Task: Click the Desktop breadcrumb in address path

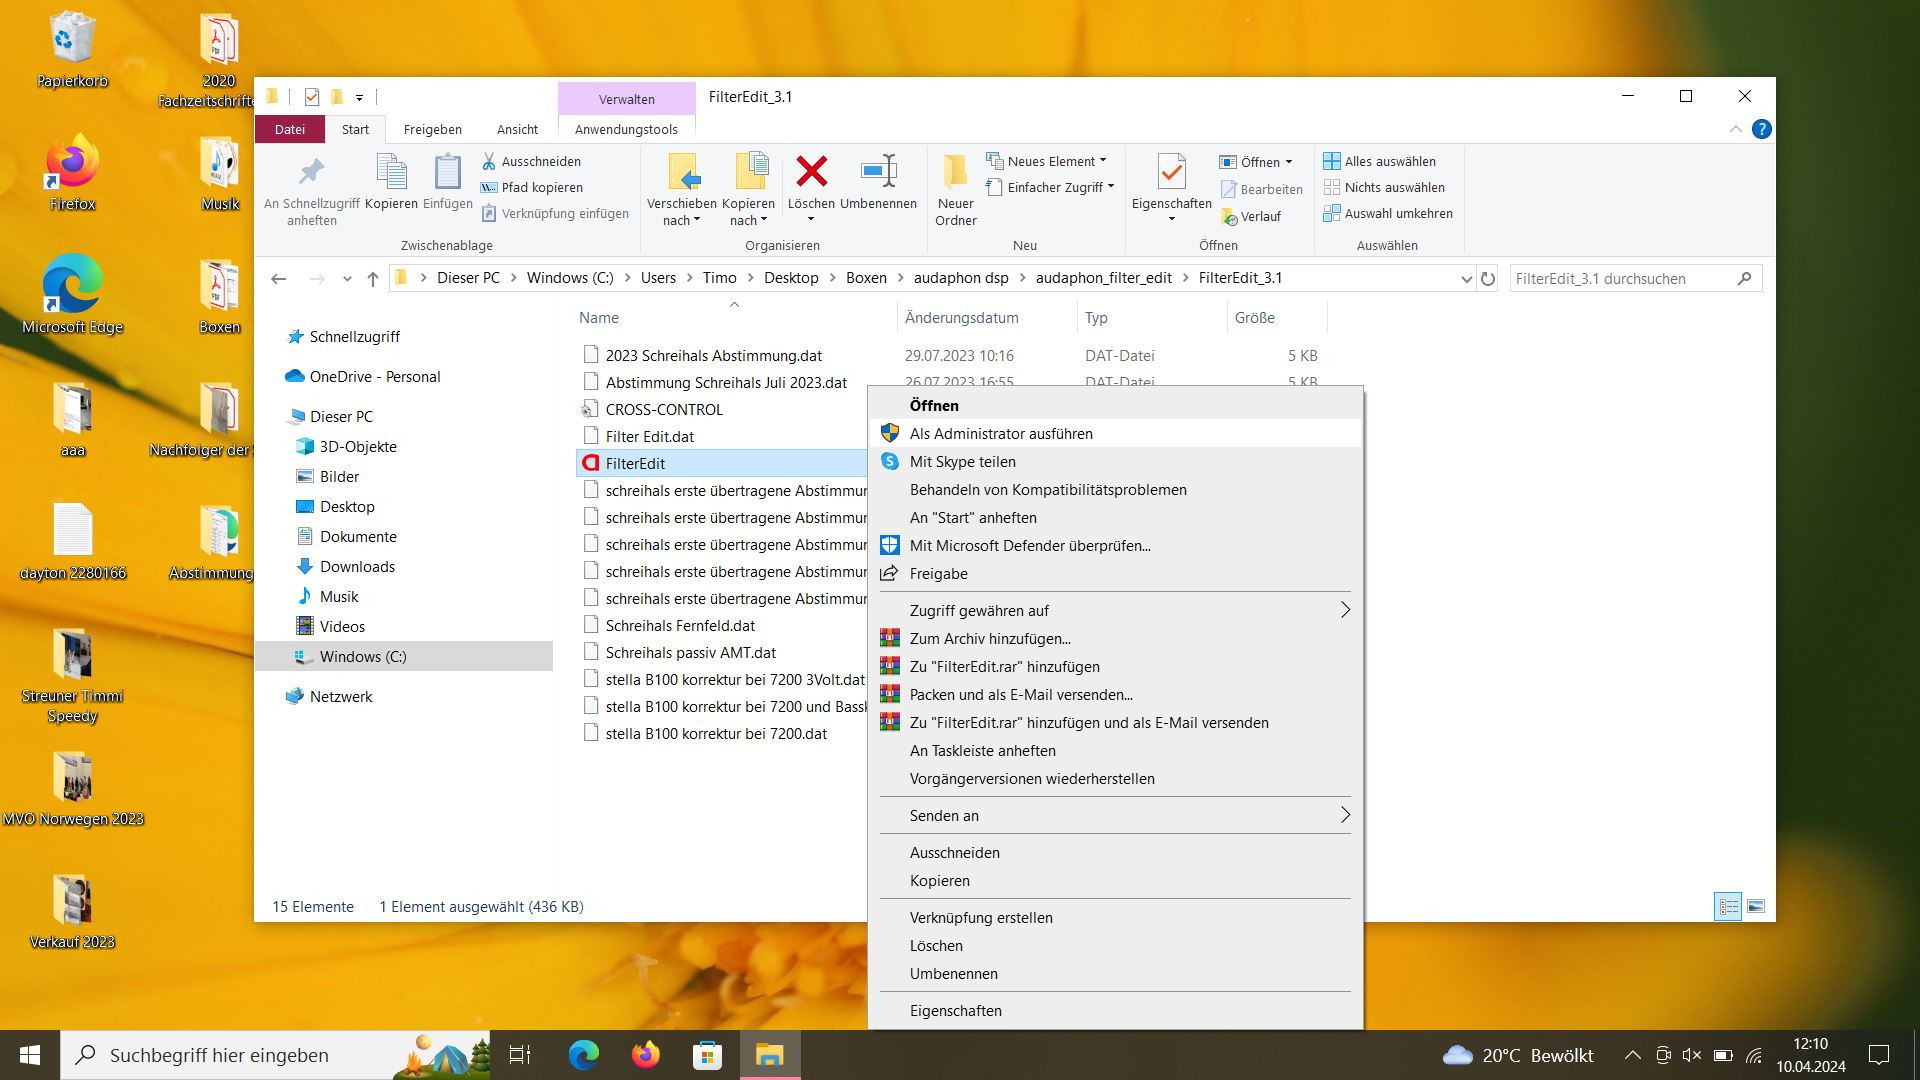Action: click(x=790, y=278)
